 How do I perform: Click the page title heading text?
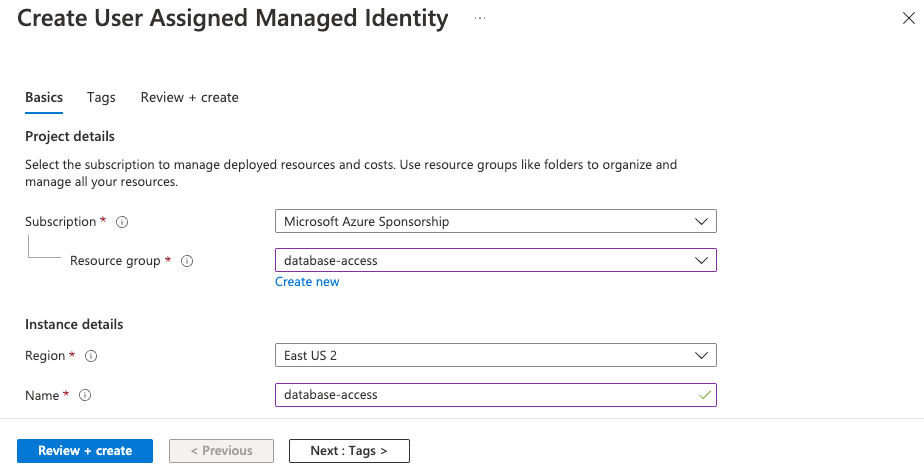point(233,19)
